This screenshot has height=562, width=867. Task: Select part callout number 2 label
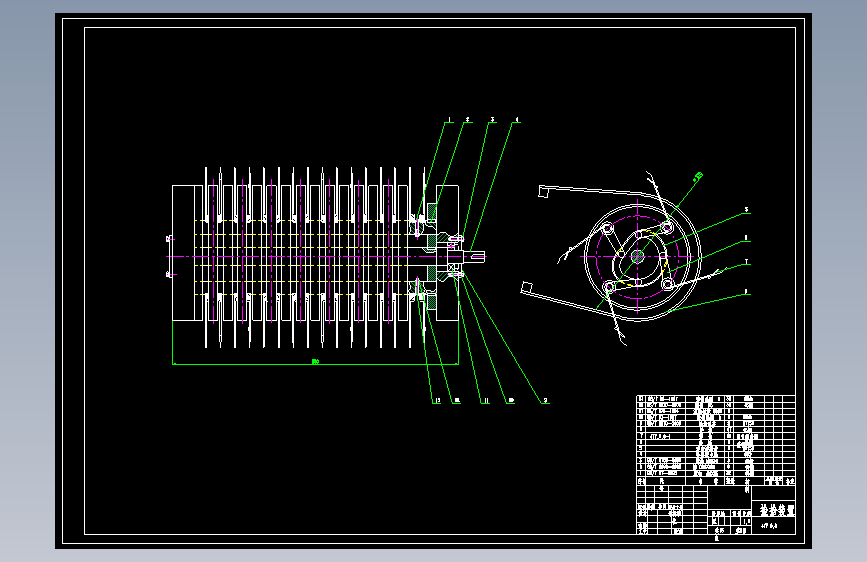point(468,119)
